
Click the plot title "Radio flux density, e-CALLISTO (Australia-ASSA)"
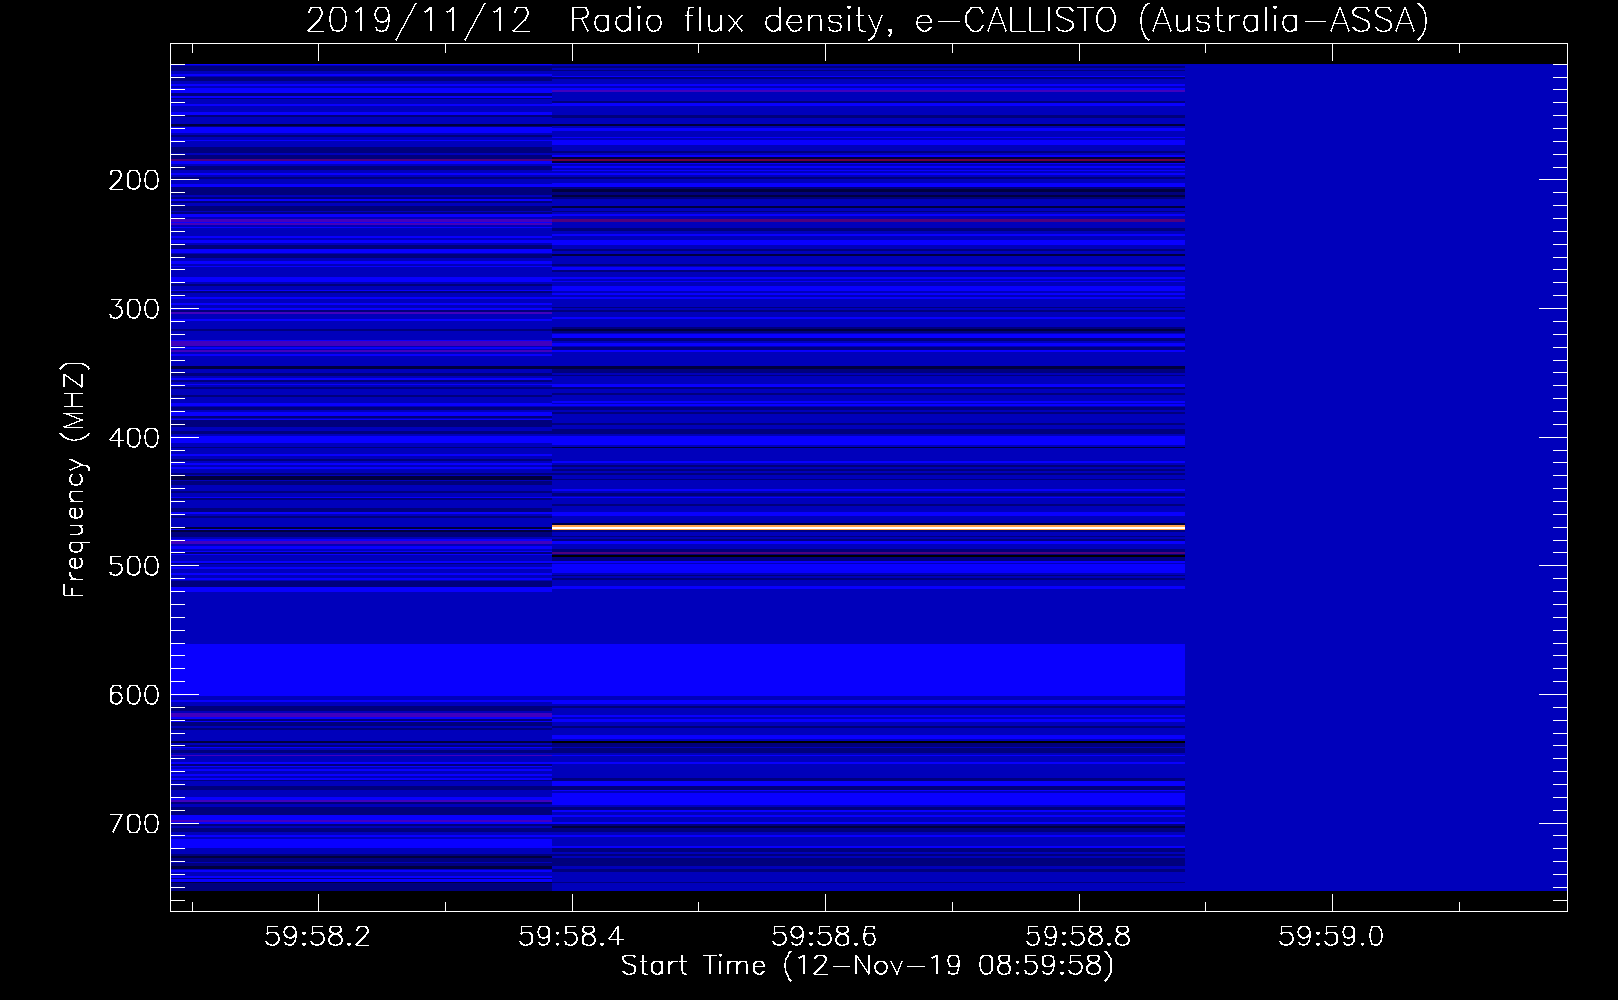coord(999,21)
